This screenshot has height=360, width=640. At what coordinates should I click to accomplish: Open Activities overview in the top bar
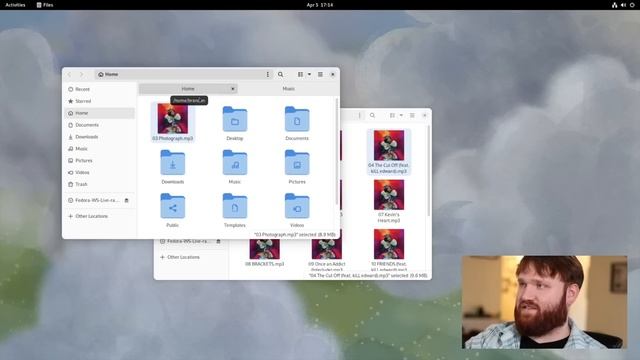15,5
